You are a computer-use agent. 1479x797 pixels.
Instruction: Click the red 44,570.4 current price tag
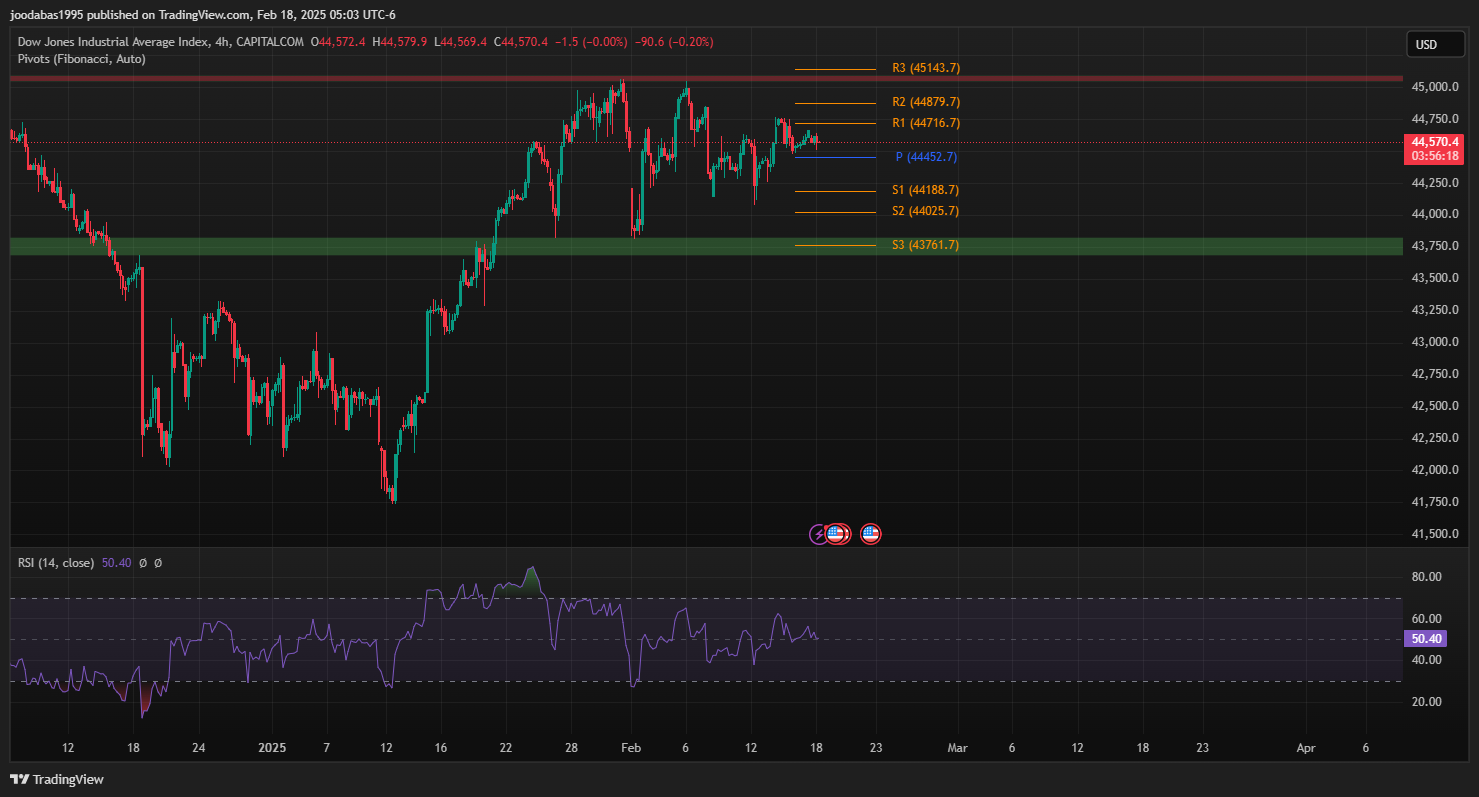[x=1434, y=142]
